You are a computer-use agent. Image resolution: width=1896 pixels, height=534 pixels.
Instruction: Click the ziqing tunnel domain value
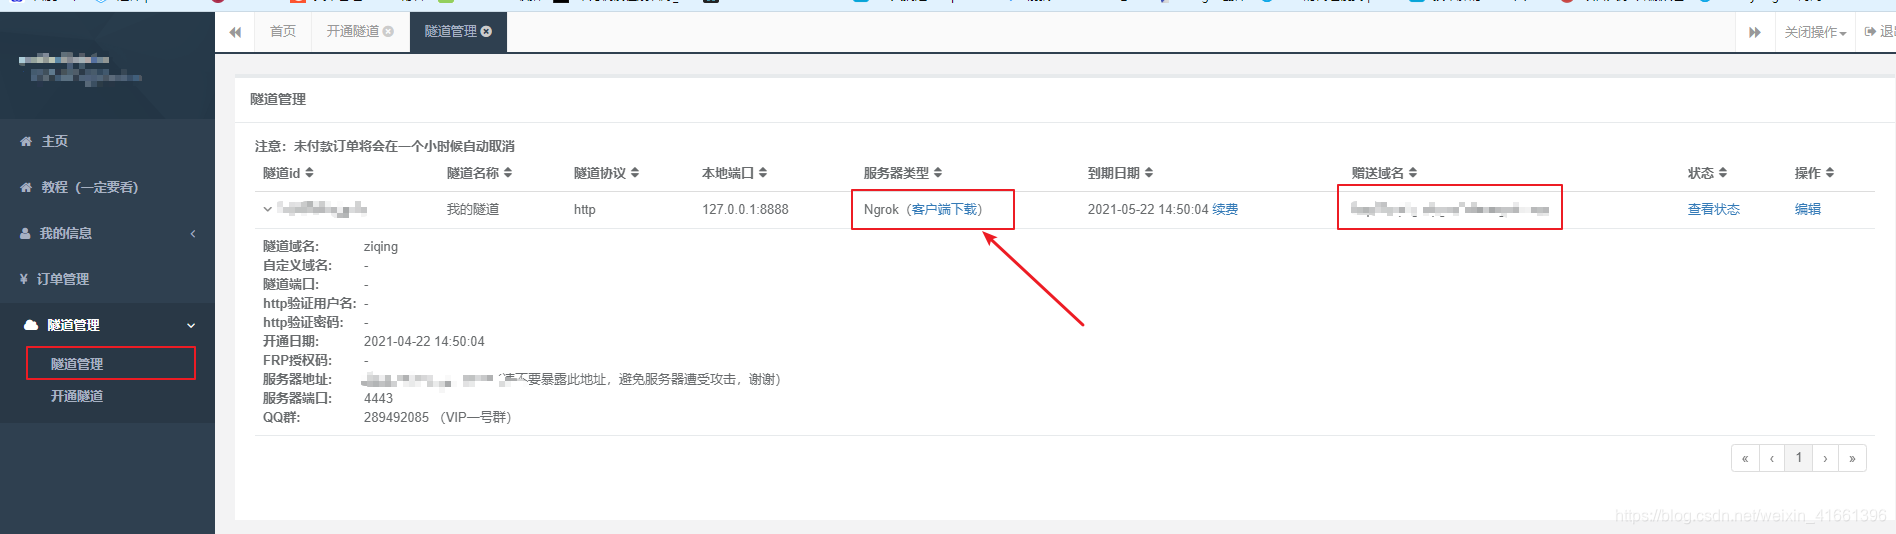(381, 247)
